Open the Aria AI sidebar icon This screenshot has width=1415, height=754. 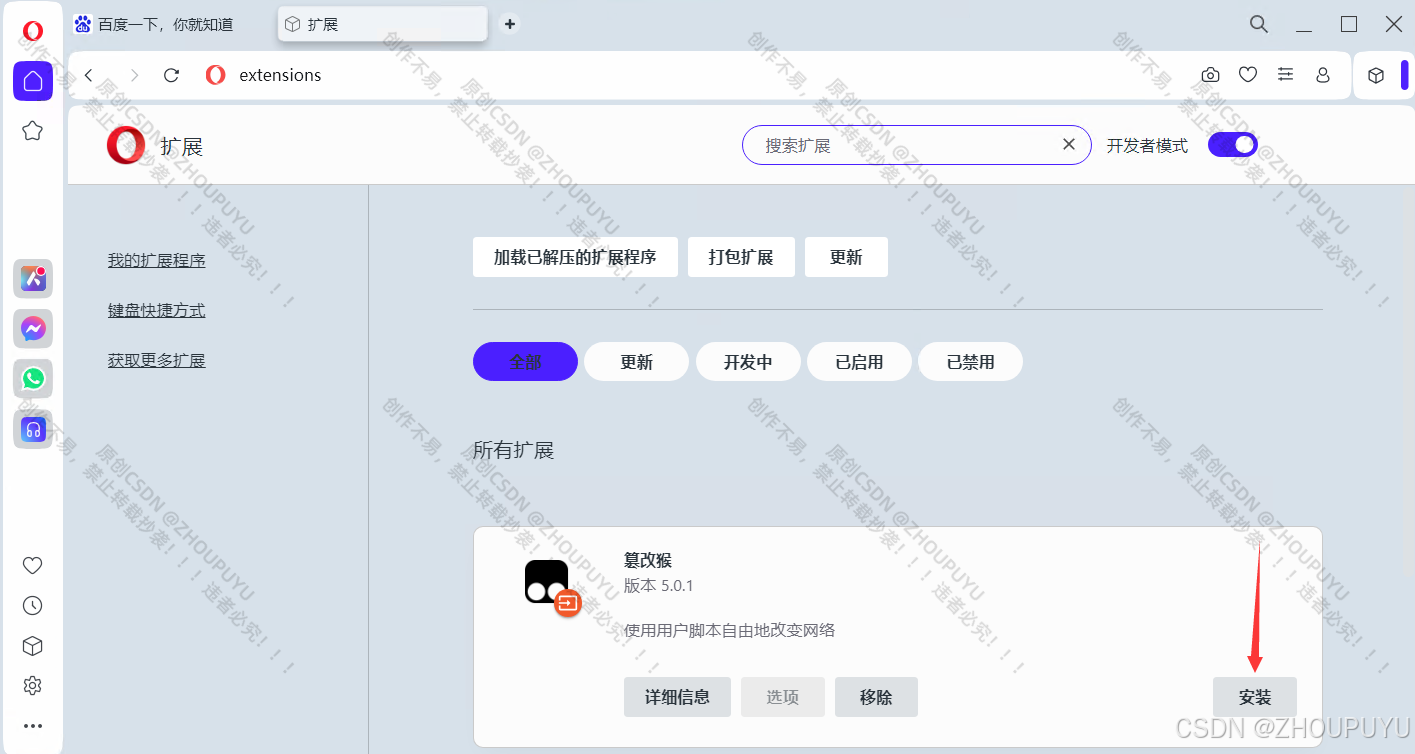33,279
